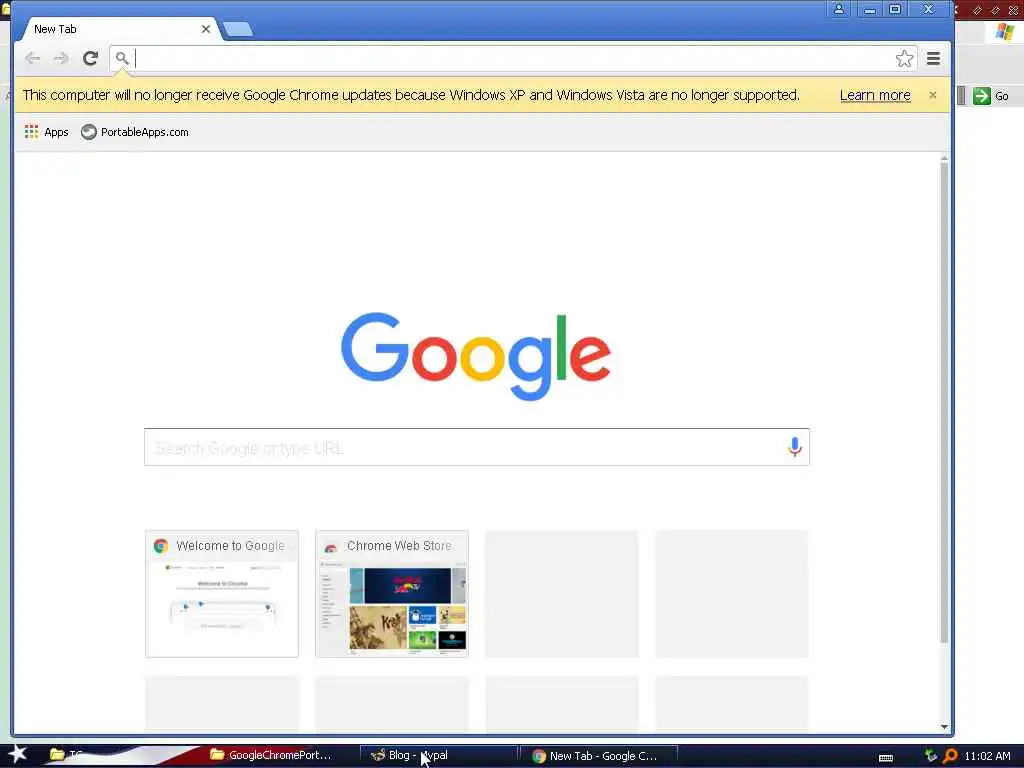
Task: Focus the address bar
Action: pyautogui.click(x=513, y=59)
